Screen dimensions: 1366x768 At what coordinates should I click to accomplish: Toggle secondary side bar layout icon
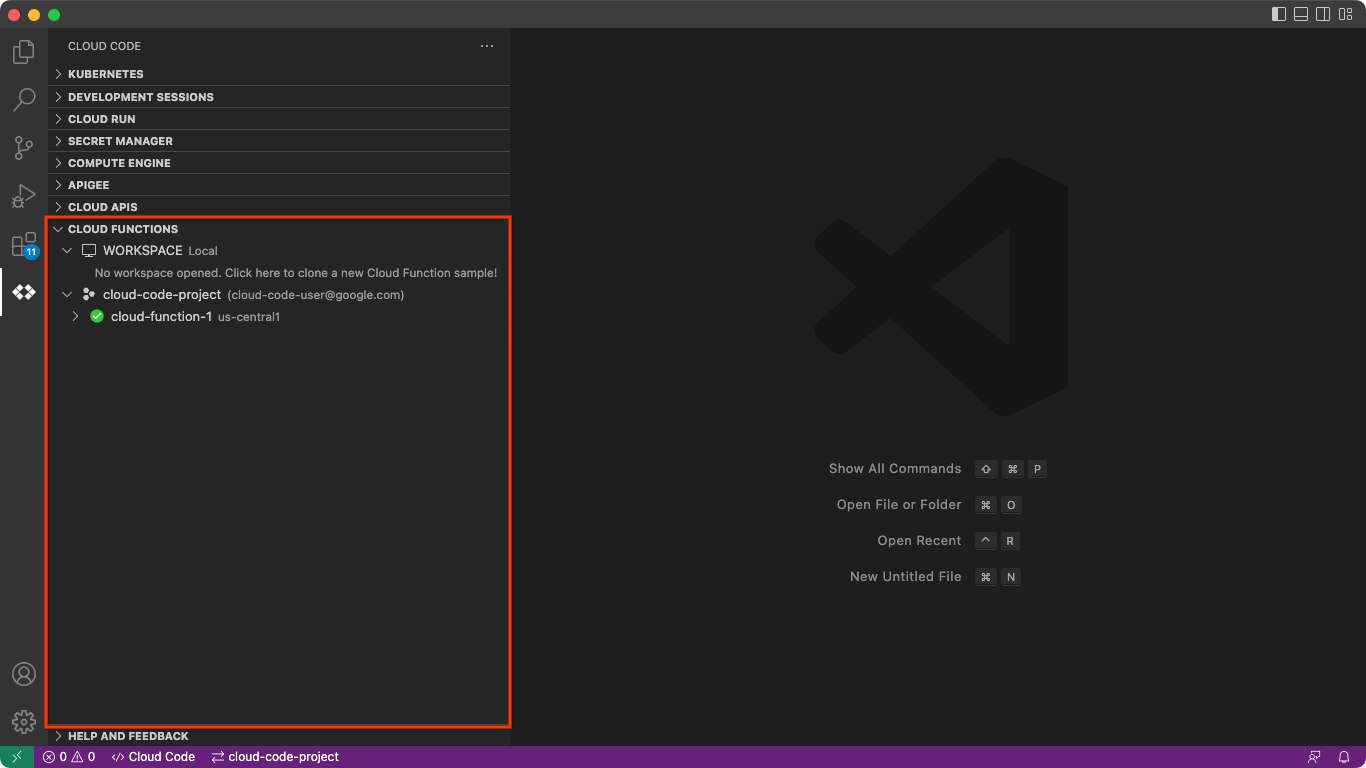(x=1323, y=14)
